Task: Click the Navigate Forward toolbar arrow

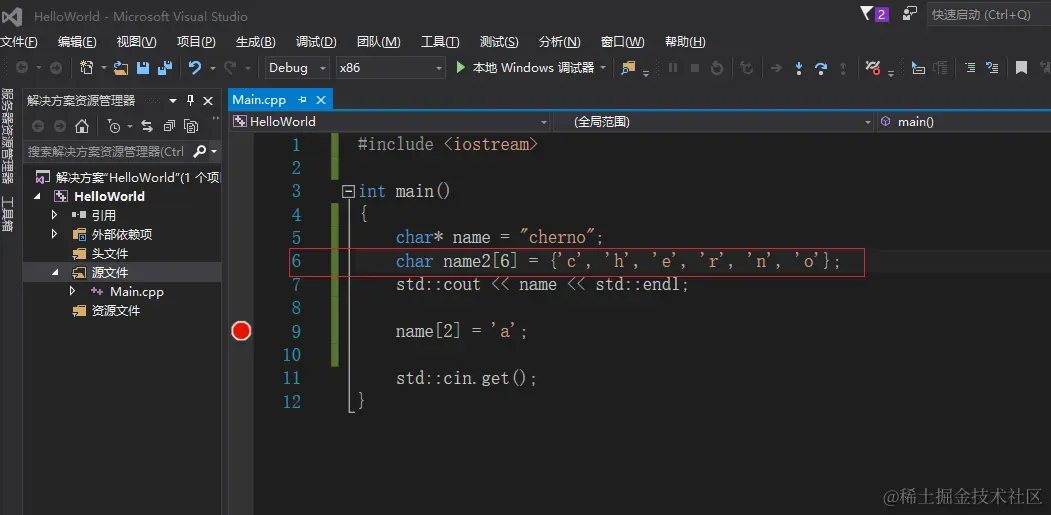Action: (x=56, y=68)
